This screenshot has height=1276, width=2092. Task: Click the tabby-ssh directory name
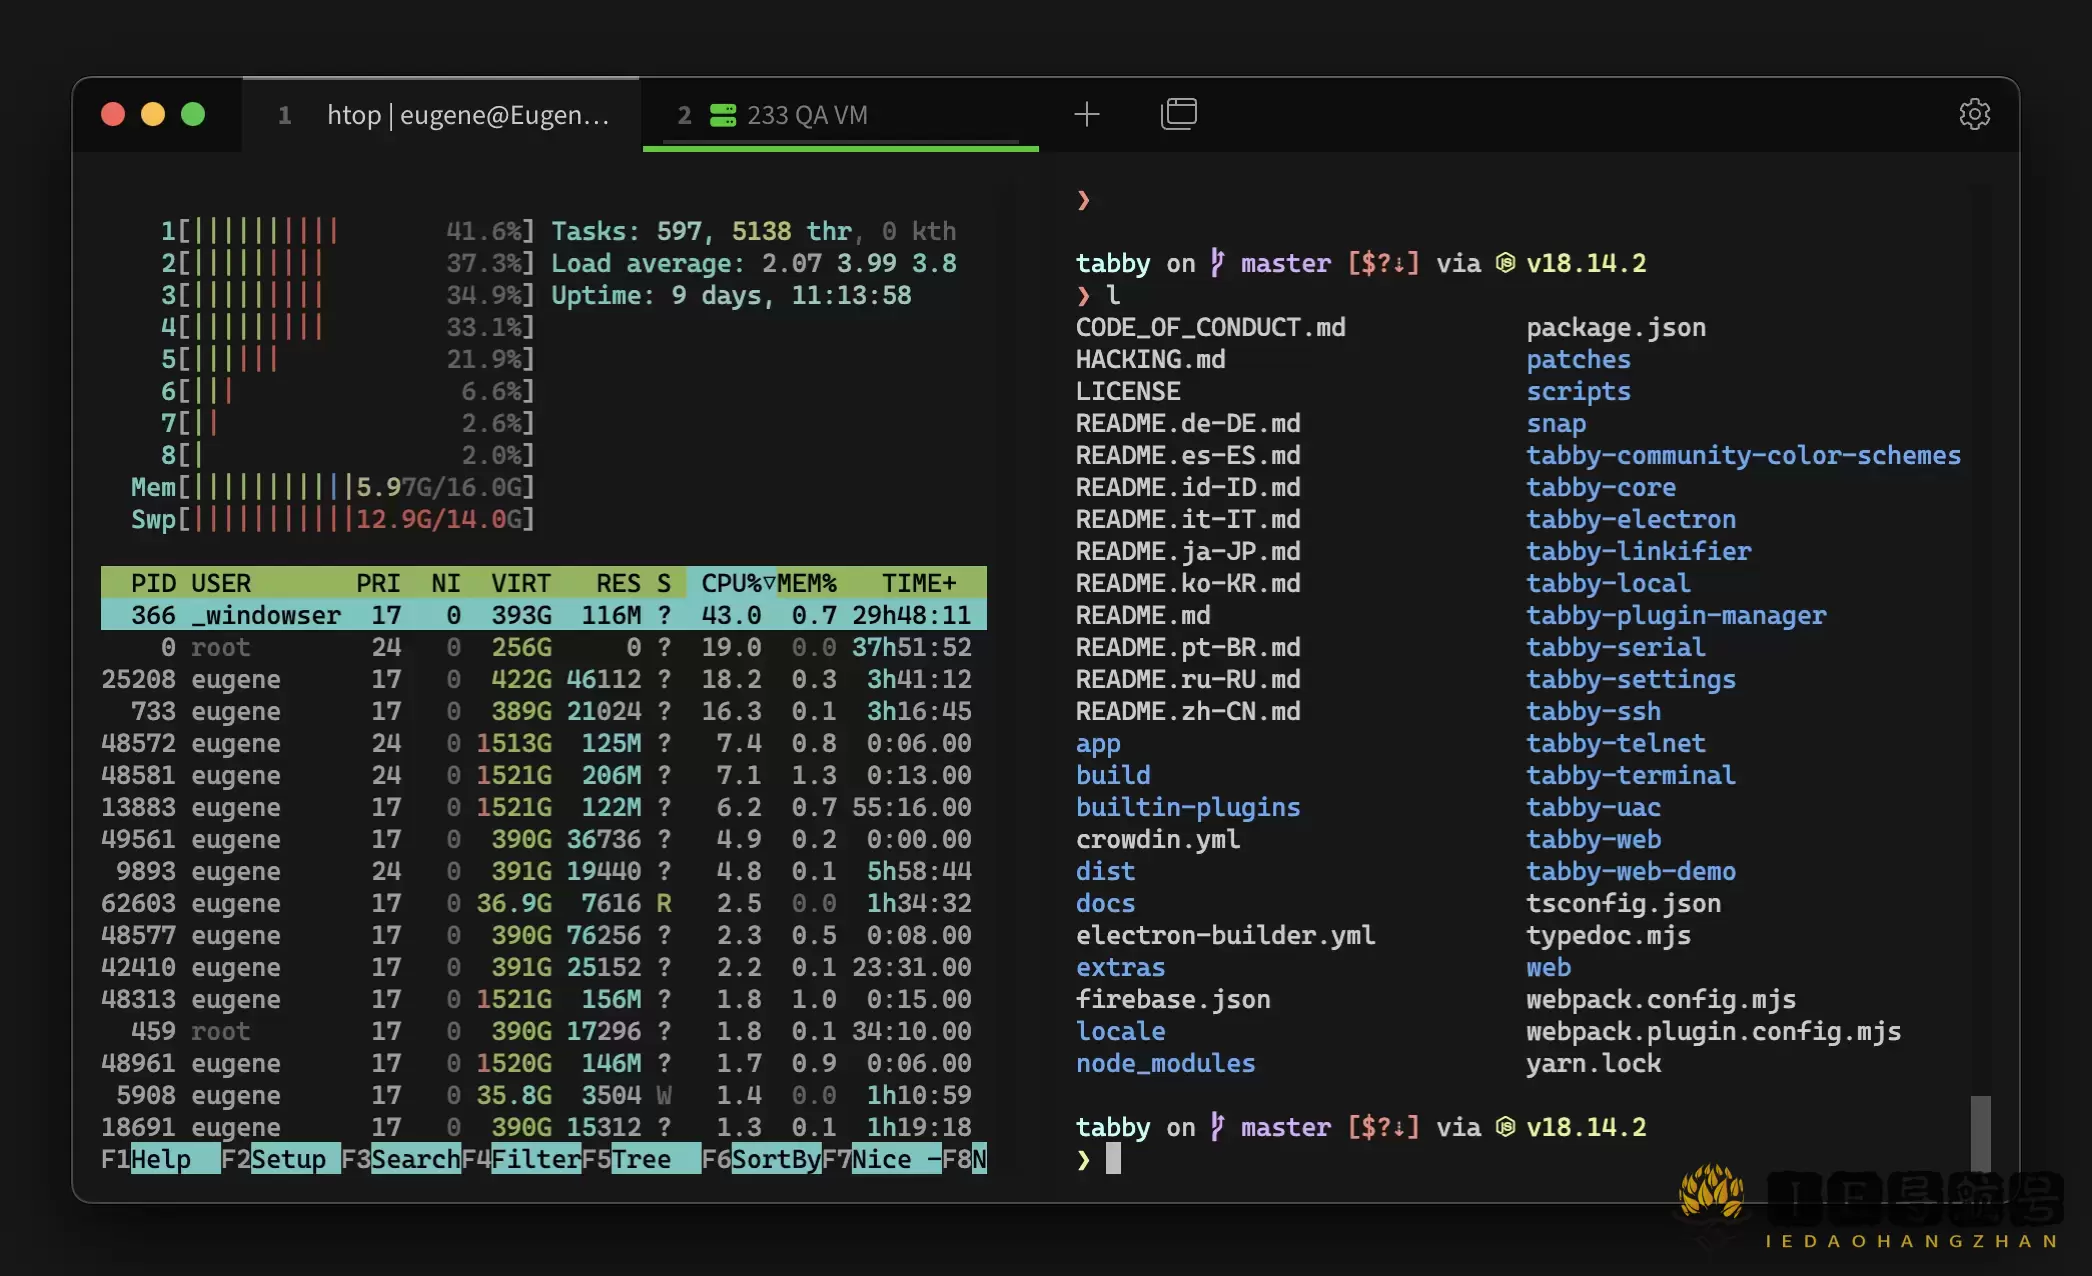[1593, 711]
